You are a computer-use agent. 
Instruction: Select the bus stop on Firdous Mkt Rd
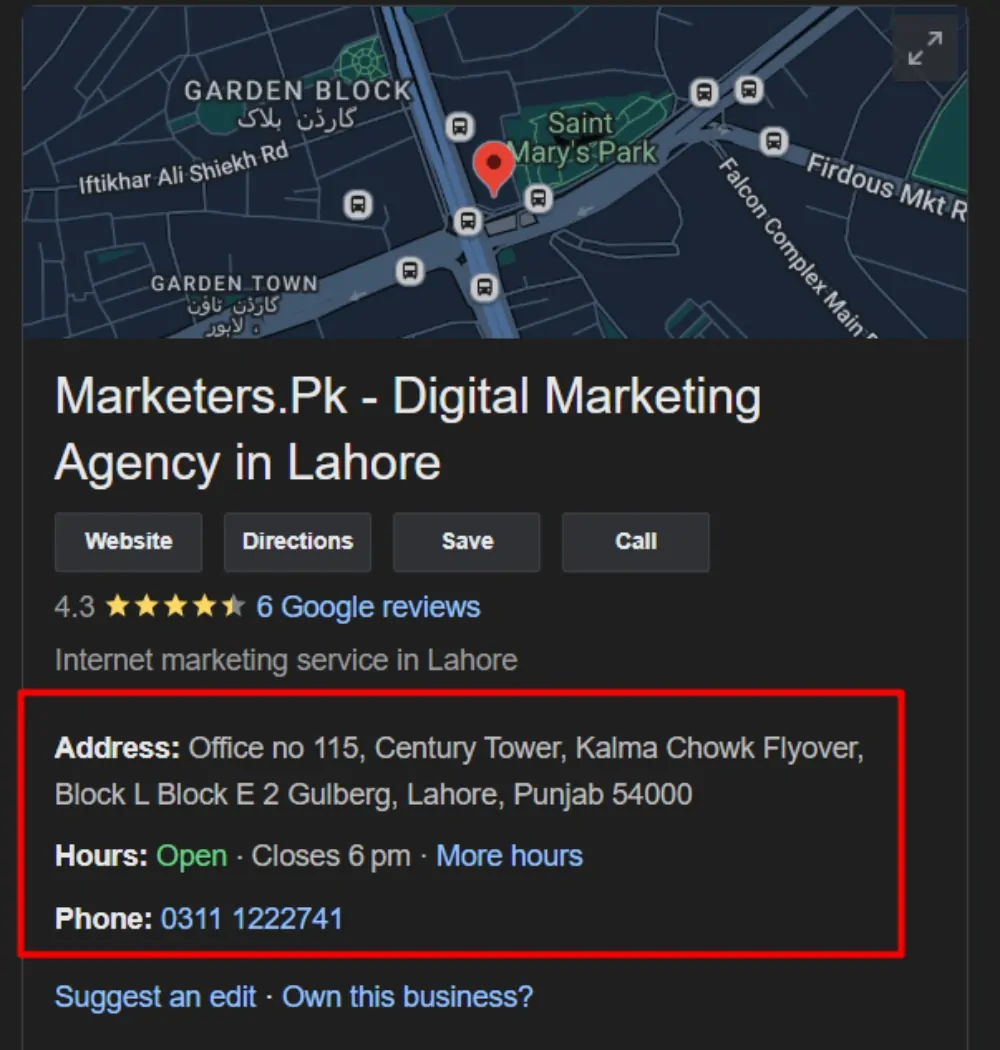pyautogui.click(x=774, y=141)
